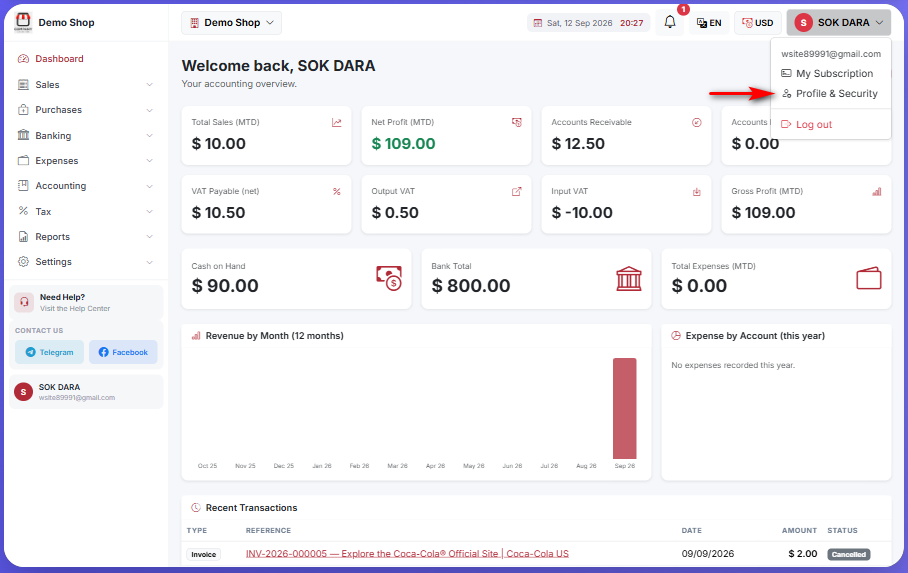This screenshot has height=573, width=908.
Task: Switch currency using the USD button
Action: point(757,23)
